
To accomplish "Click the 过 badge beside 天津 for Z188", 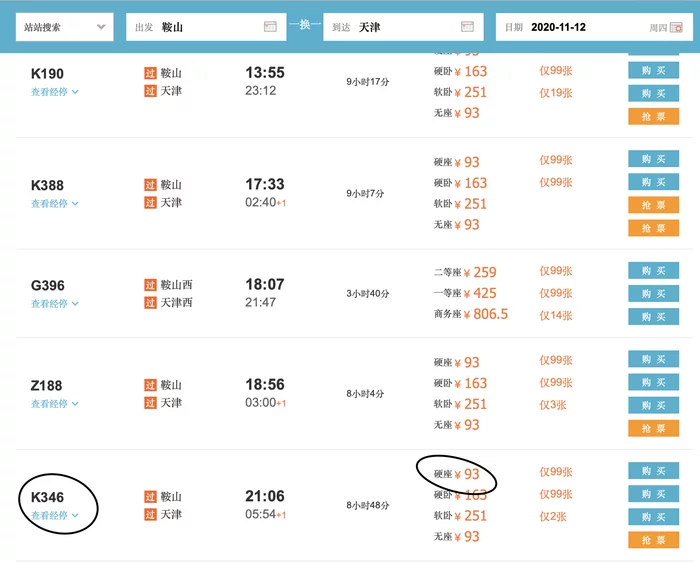I will pyautogui.click(x=150, y=403).
